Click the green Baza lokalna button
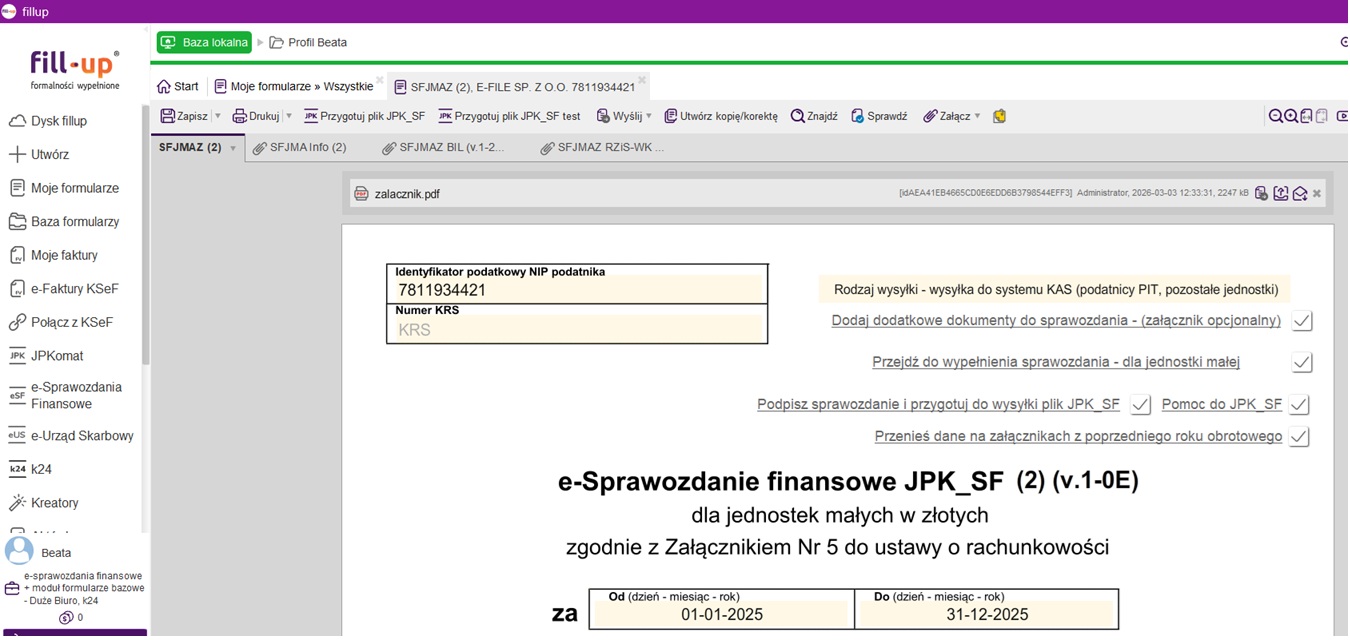Viewport: 1350px width, 640px height. click(x=204, y=43)
